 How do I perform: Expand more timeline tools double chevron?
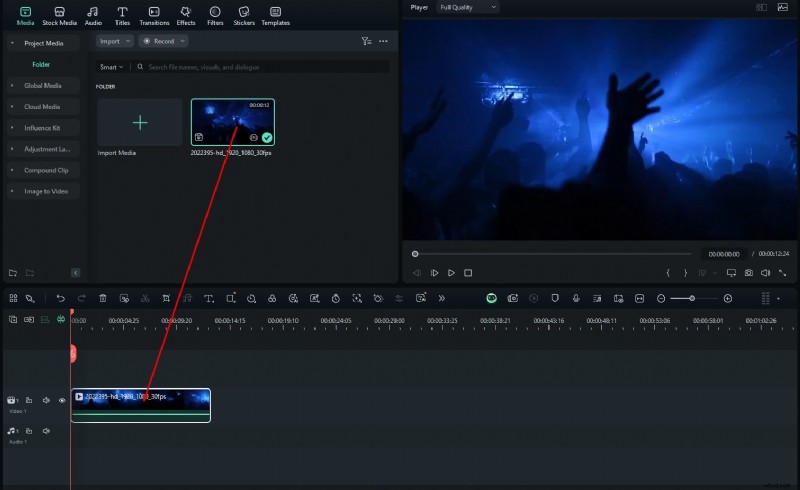[x=442, y=299]
